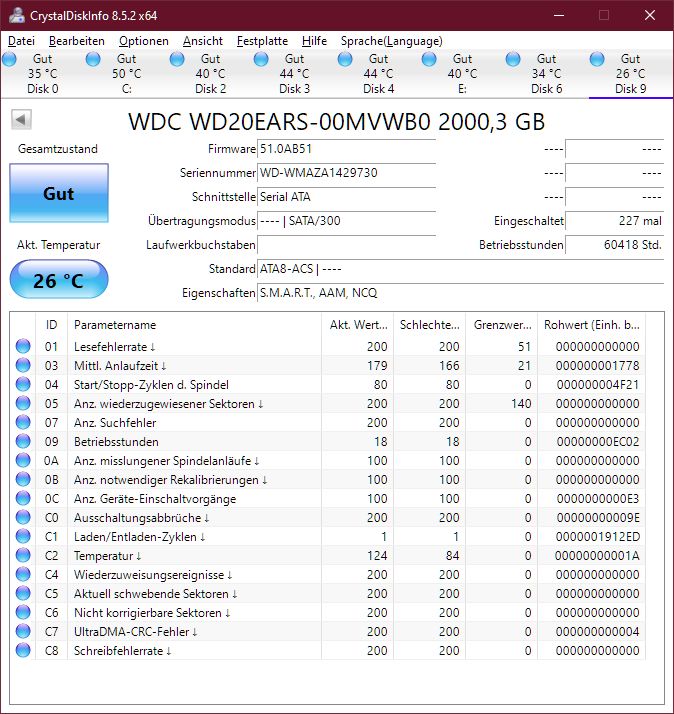
Task: Go to previous disk with back arrow
Action: (21, 120)
